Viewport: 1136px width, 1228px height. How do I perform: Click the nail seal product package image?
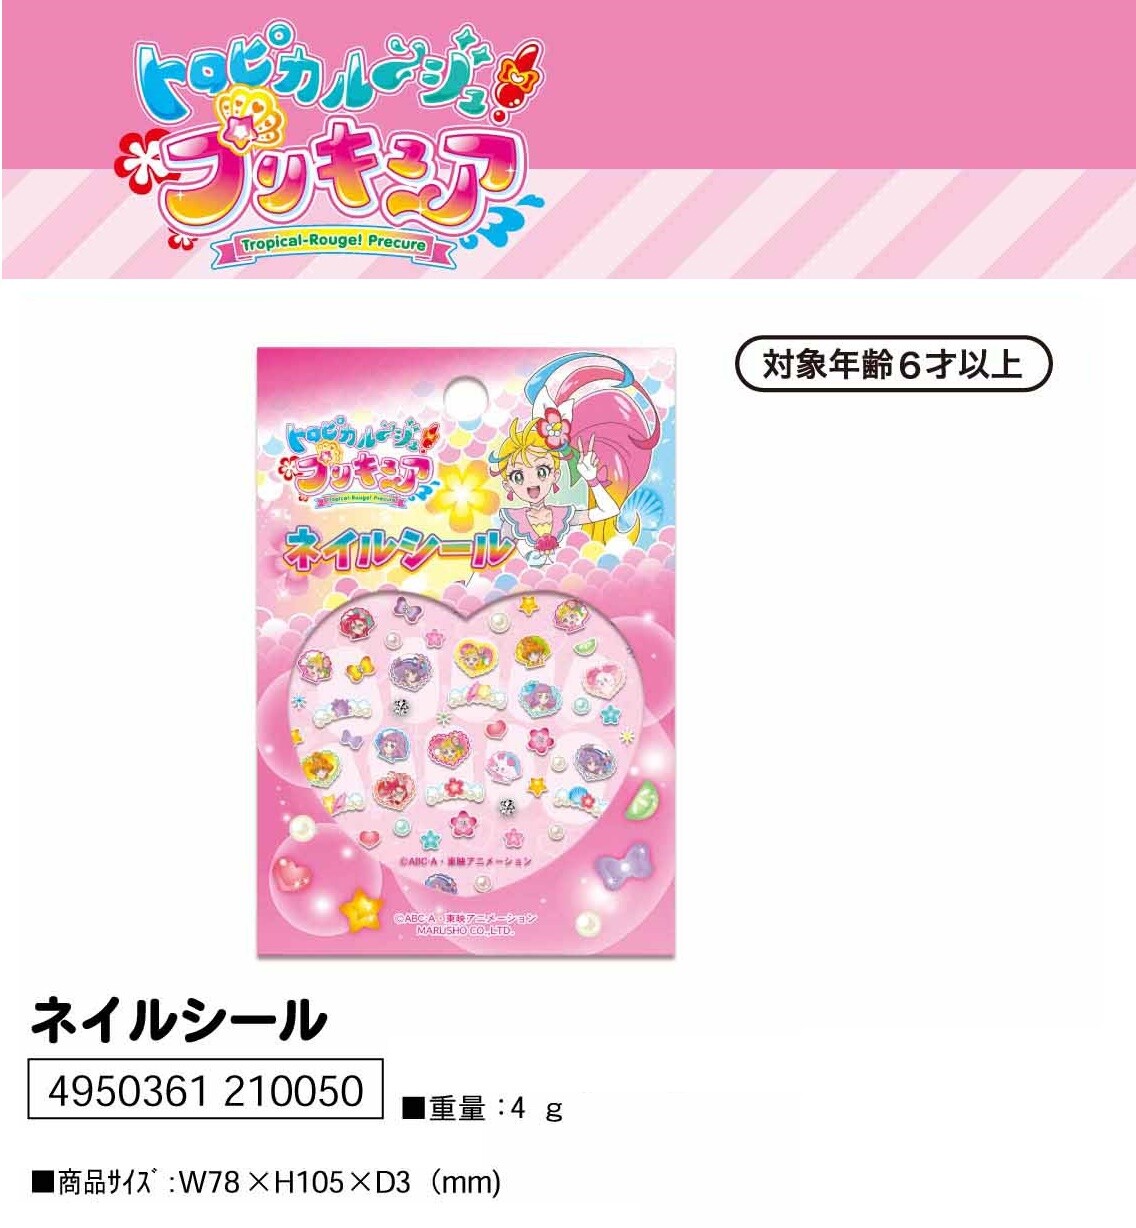click(467, 652)
